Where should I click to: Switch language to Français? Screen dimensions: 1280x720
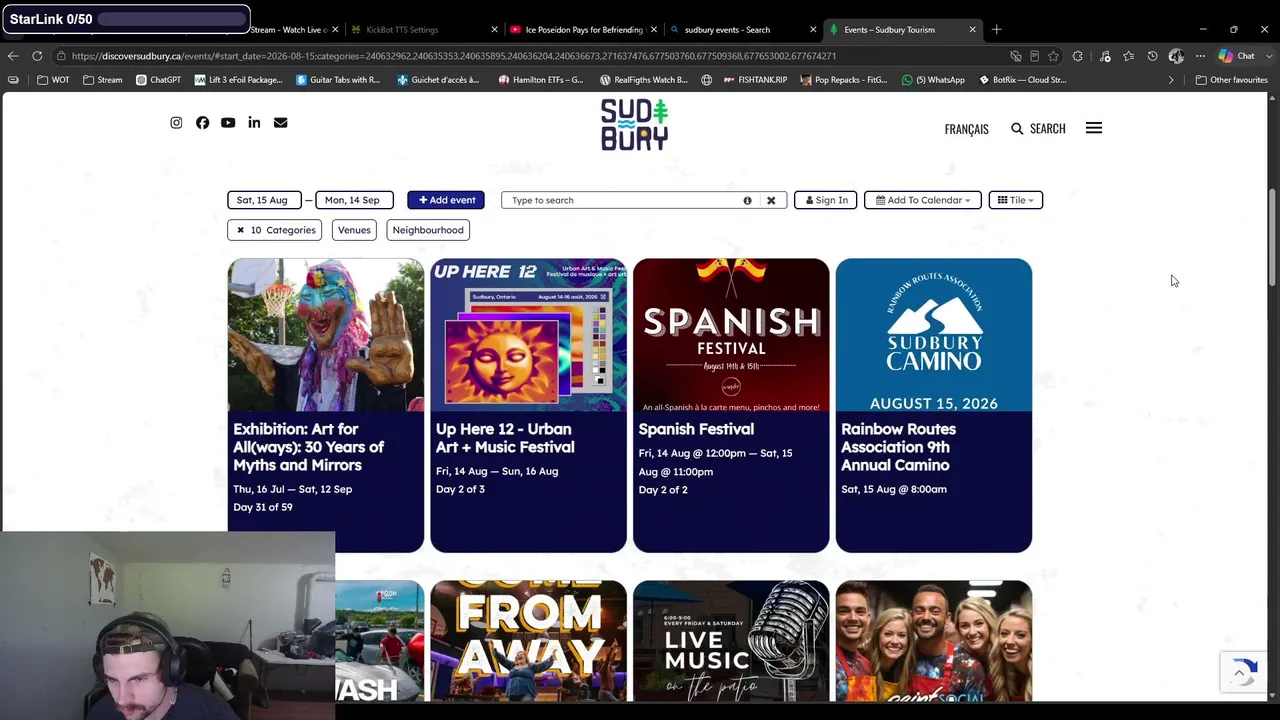point(966,129)
